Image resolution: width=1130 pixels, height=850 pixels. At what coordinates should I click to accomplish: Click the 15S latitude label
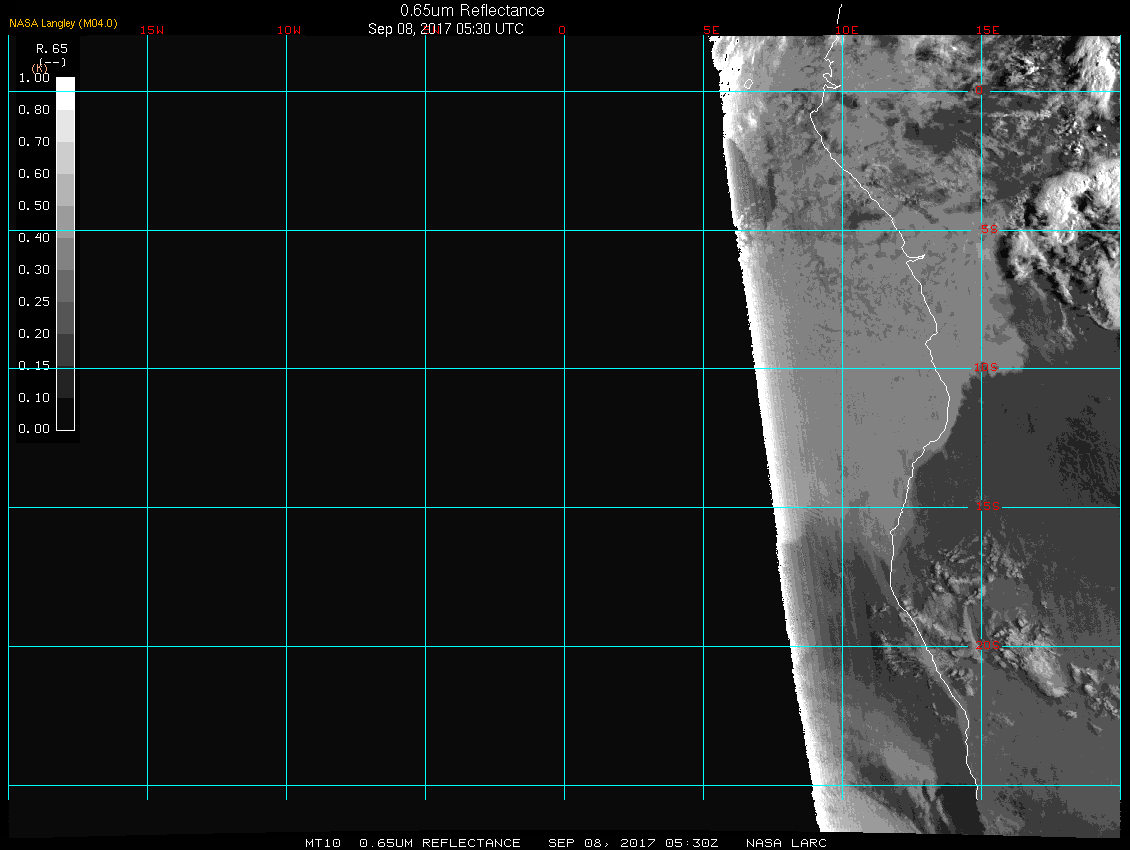[987, 506]
